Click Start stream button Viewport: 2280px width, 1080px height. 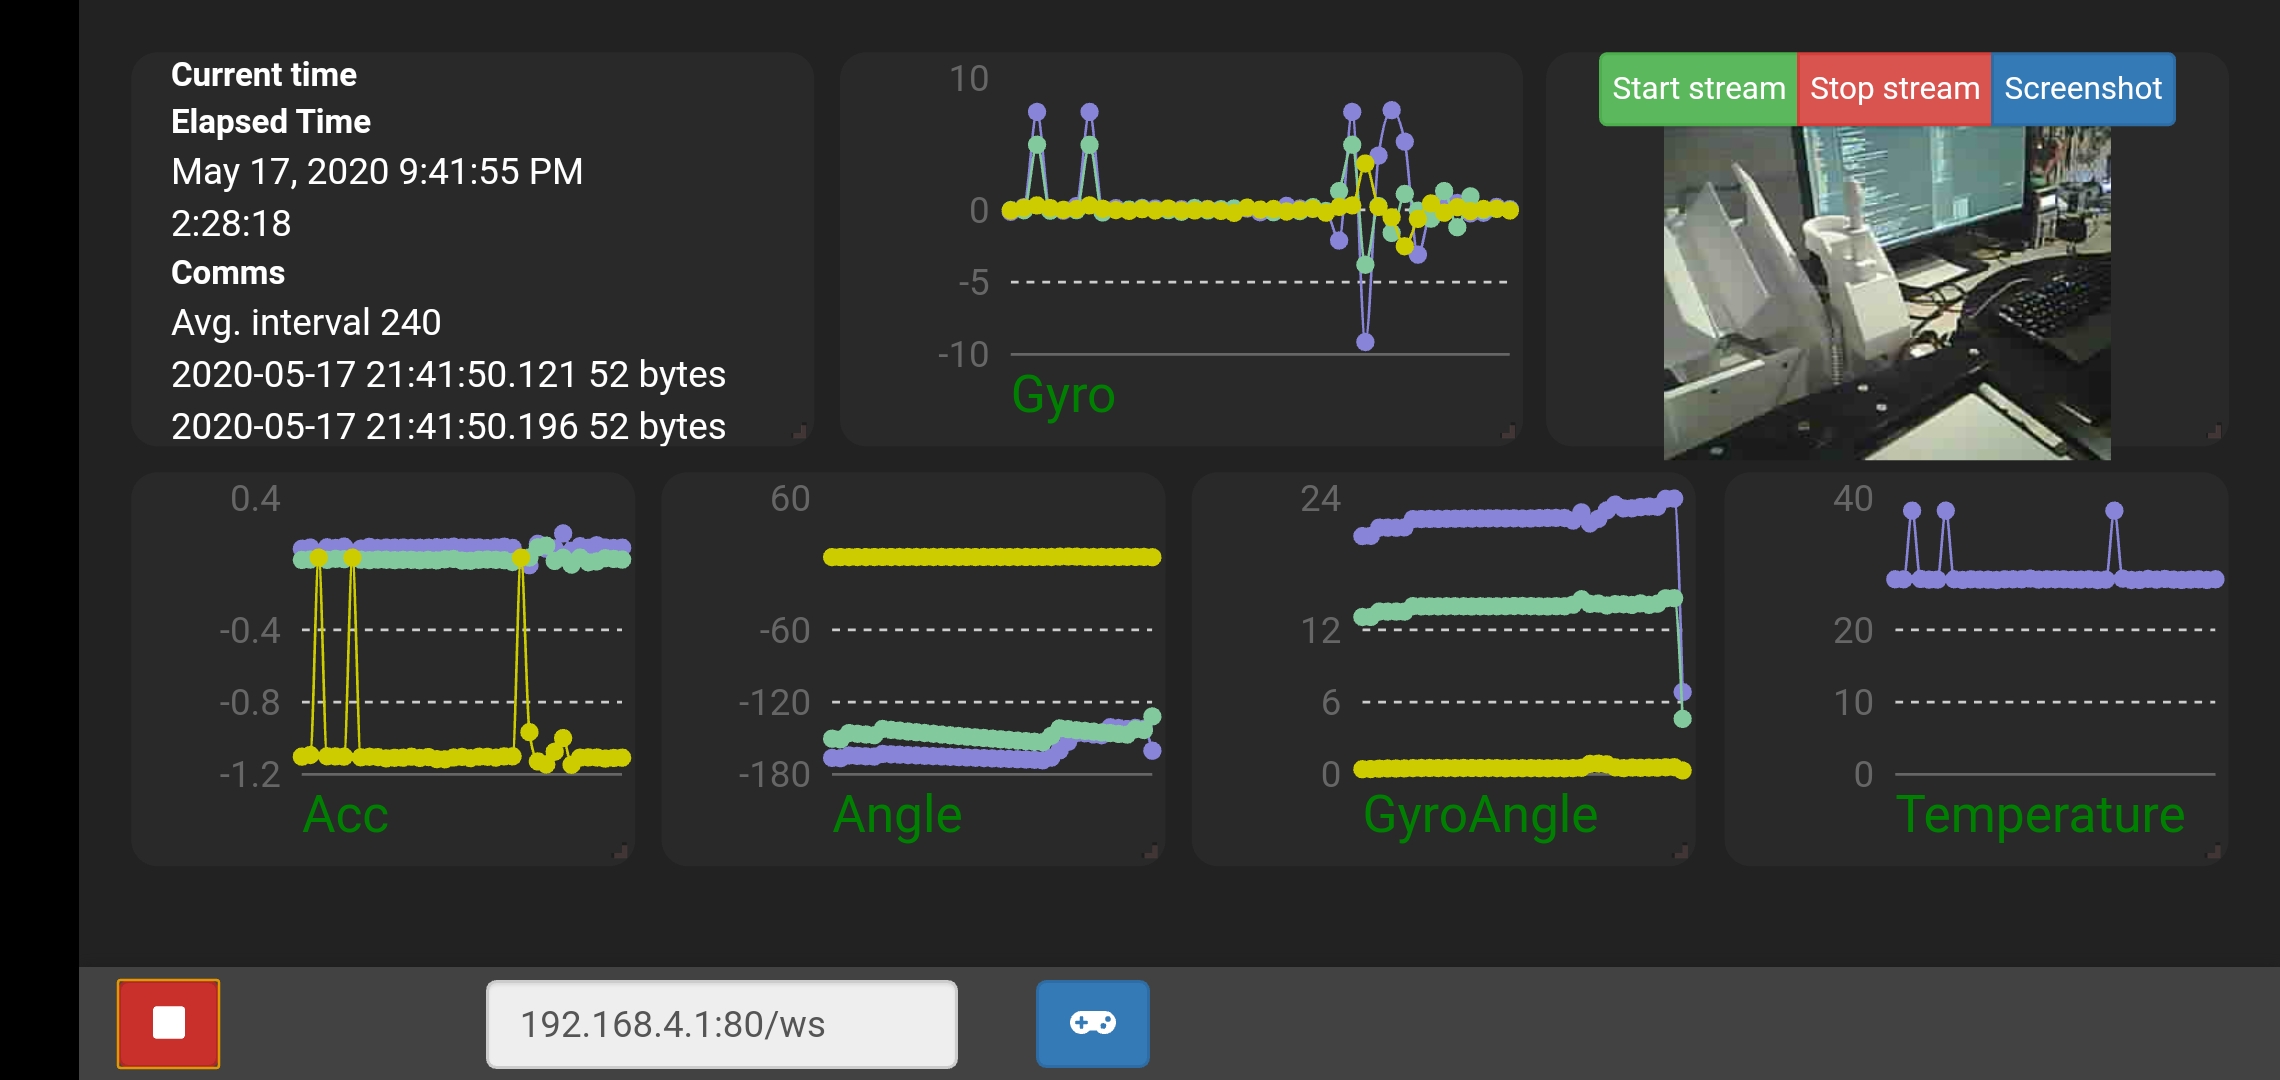coord(1698,89)
